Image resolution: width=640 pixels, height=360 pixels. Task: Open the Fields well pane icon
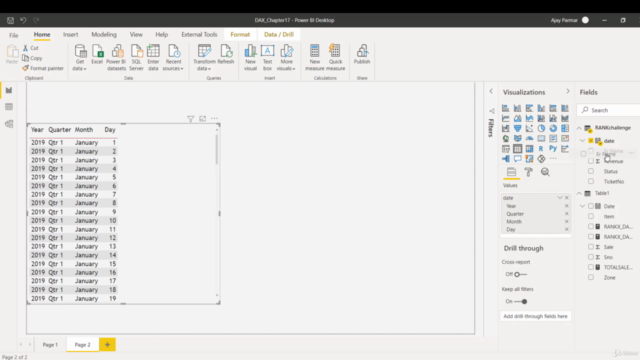click(x=511, y=172)
